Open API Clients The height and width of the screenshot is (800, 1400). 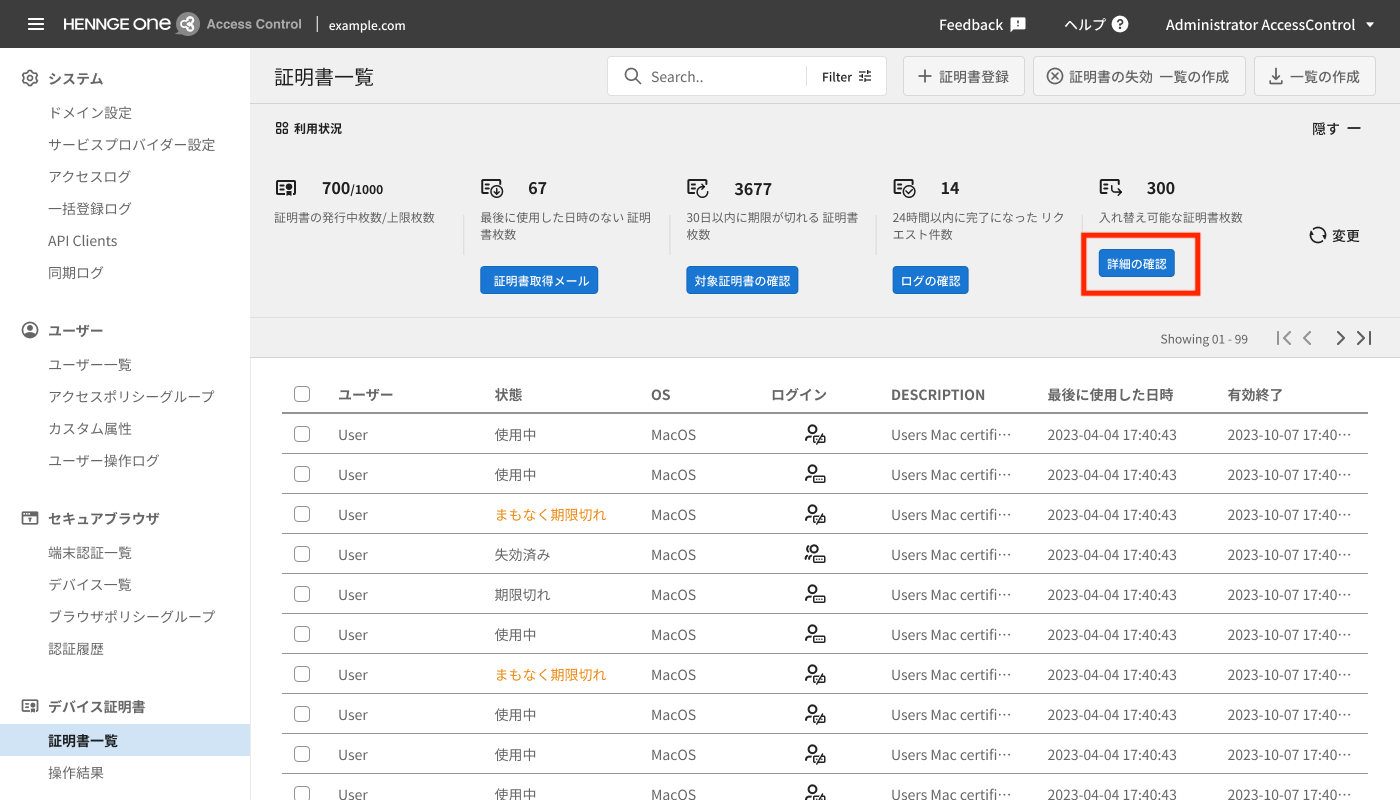coord(82,241)
